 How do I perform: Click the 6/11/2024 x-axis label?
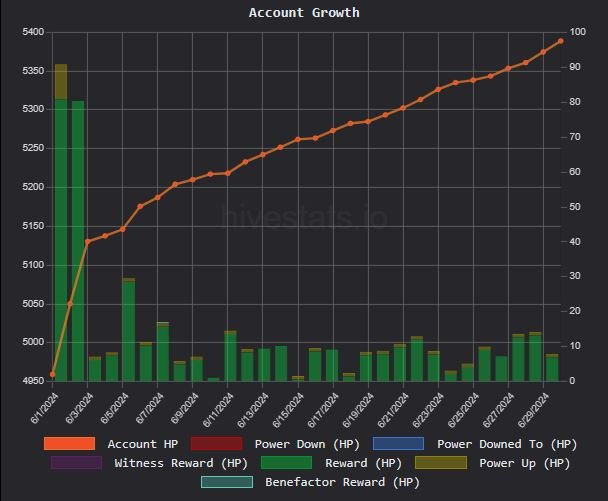coord(218,409)
